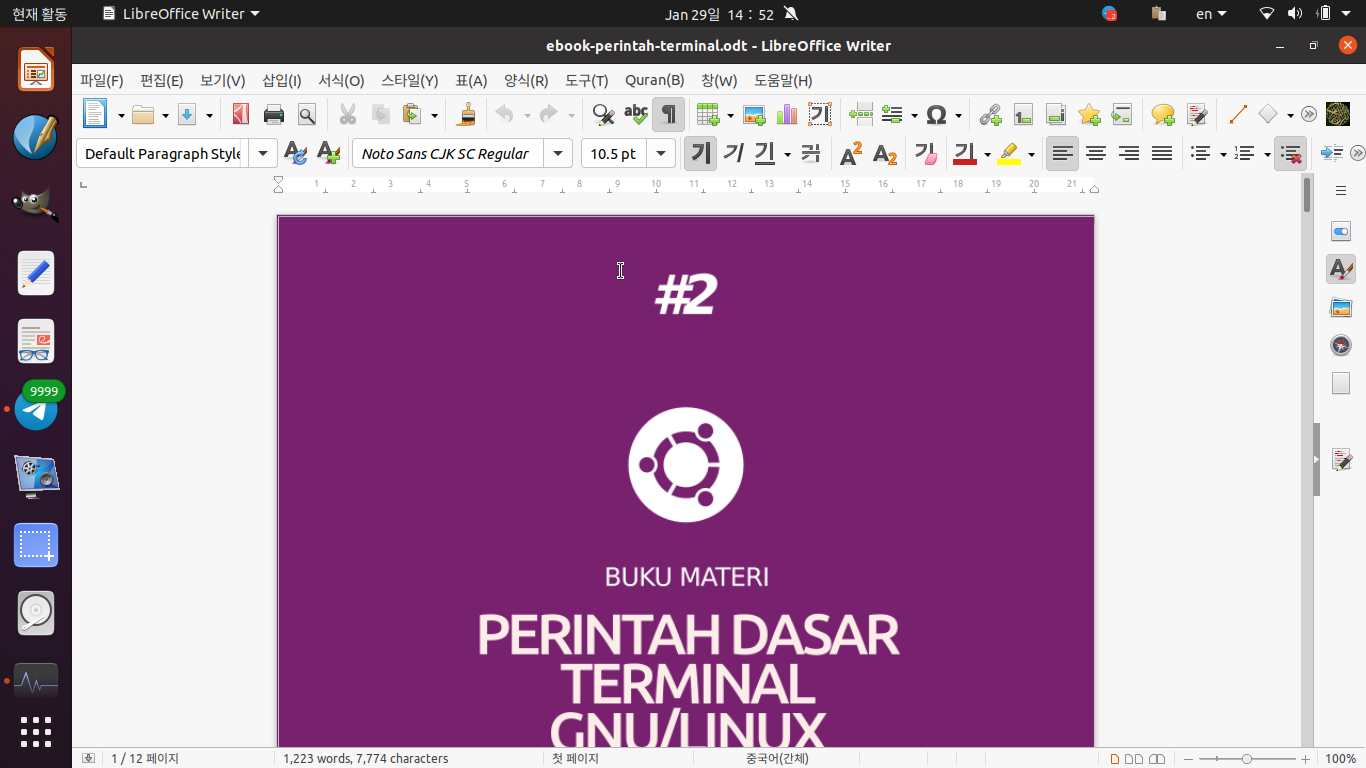
Task: Click the New document icon
Action: (95, 114)
